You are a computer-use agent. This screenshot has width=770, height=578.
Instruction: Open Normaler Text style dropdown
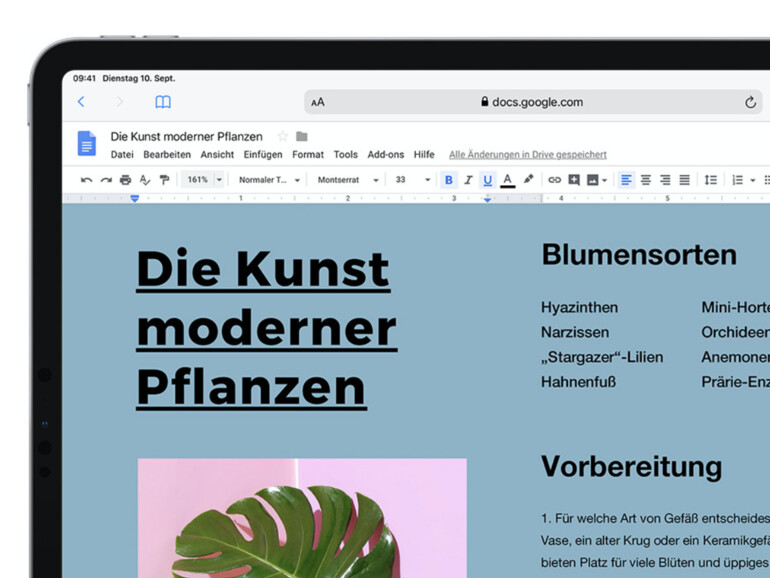(x=269, y=180)
